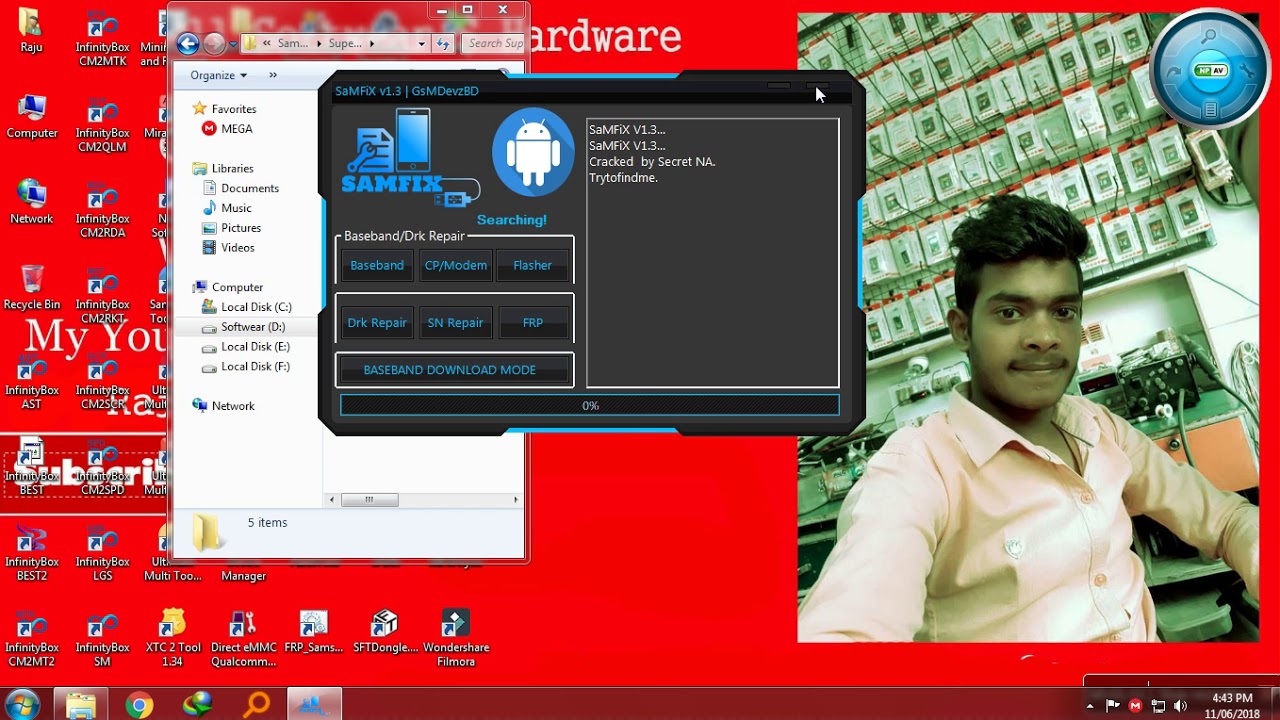Show more Explorer toolbar commands chevron
The image size is (1280, 720).
pos(273,75)
